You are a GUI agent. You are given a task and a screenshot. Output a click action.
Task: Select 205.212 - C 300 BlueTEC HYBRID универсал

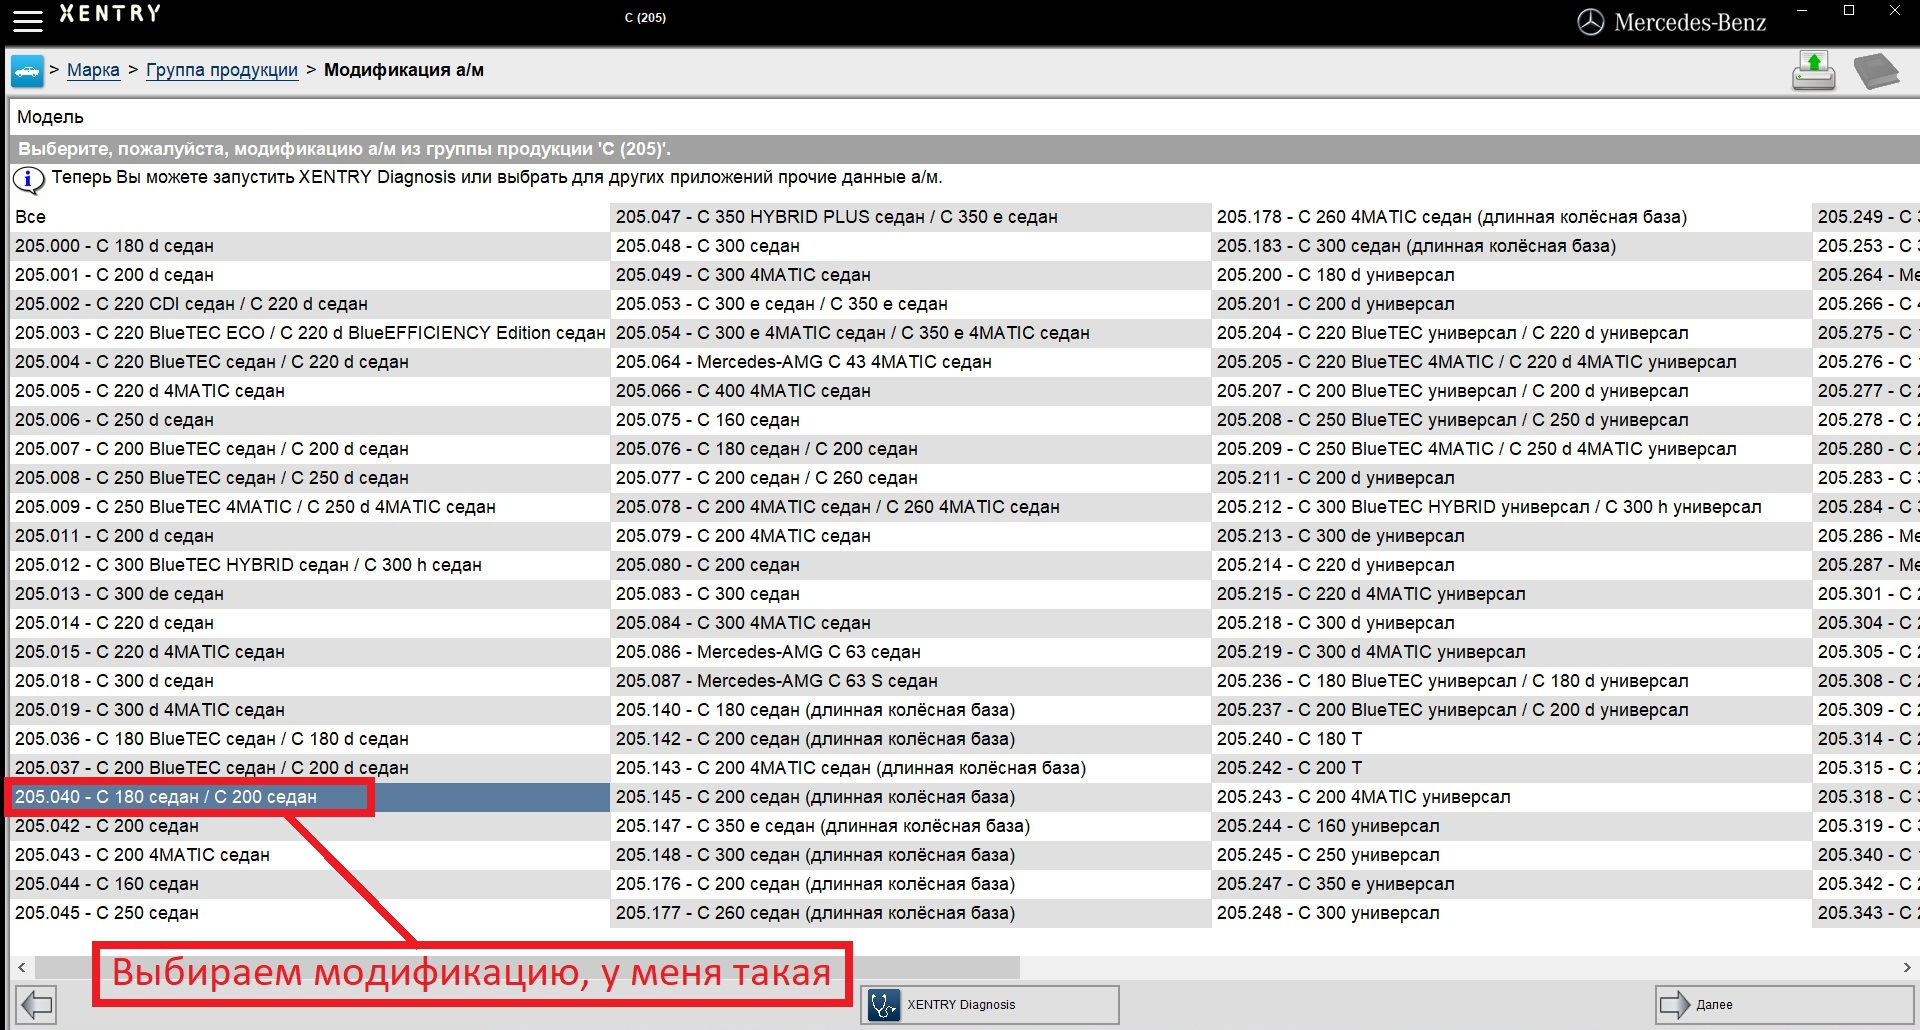click(x=1512, y=507)
